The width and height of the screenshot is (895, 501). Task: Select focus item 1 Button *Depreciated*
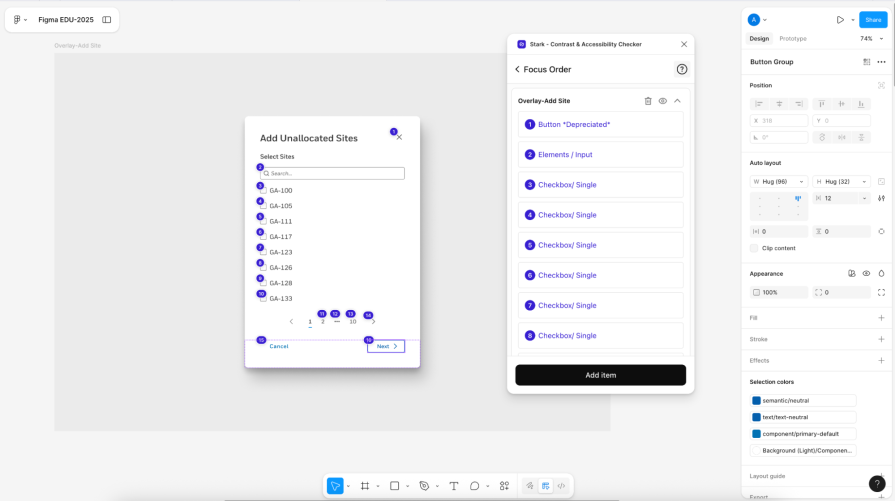[x=600, y=124]
